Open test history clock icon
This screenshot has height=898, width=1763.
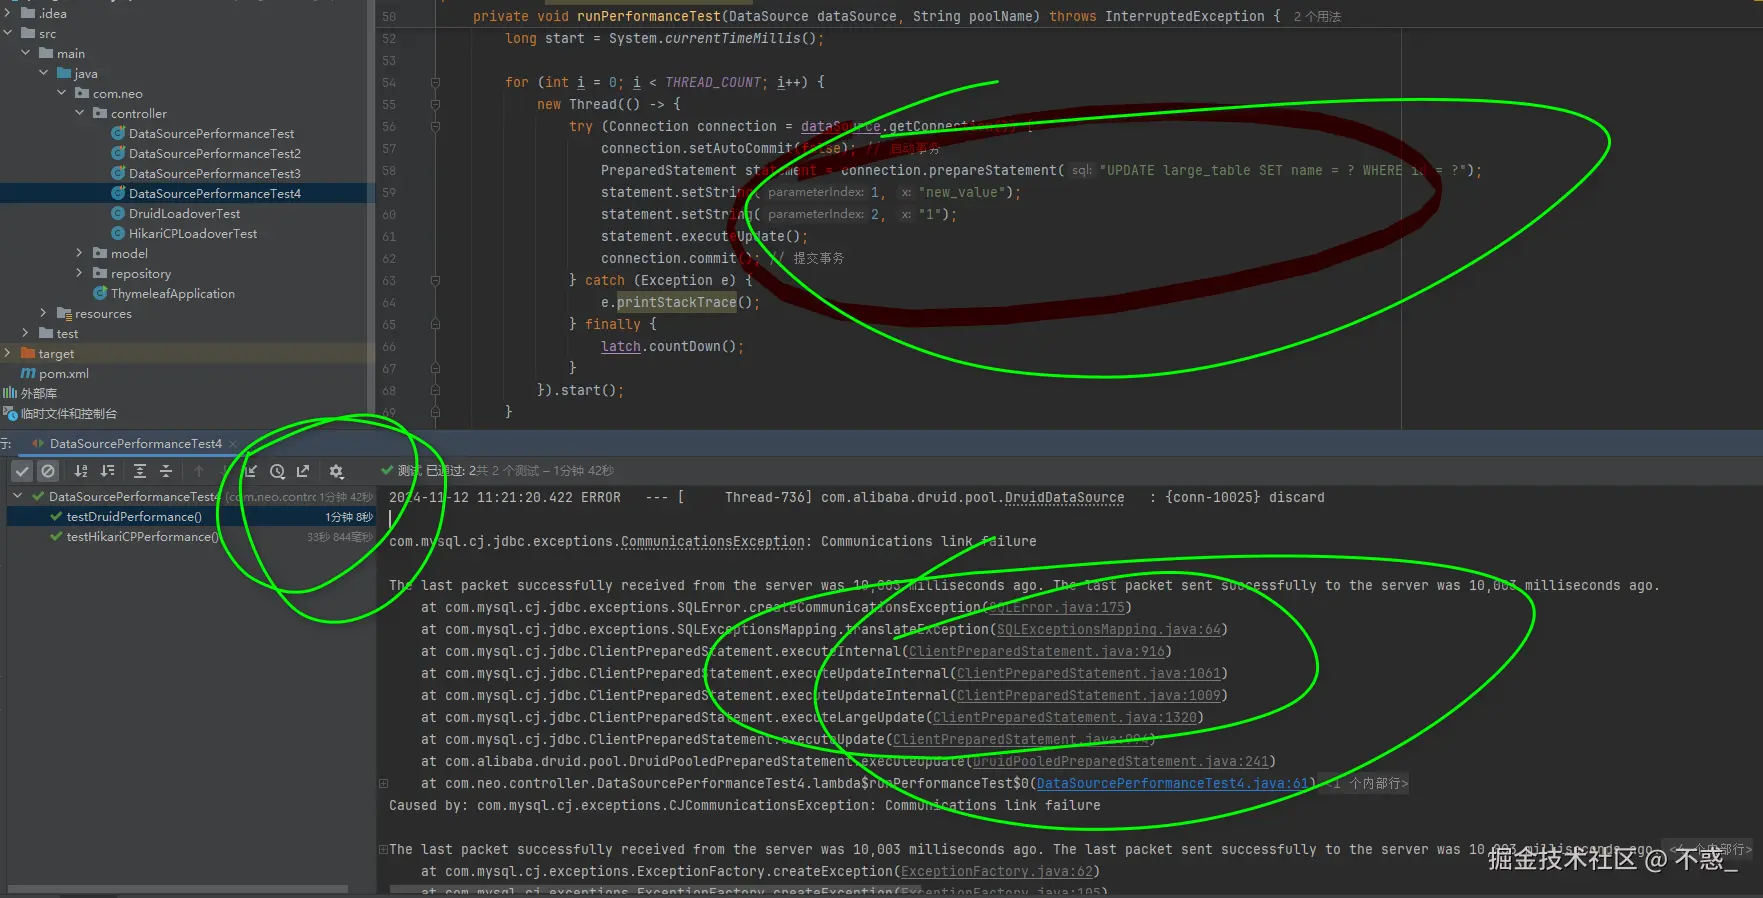[x=277, y=471]
